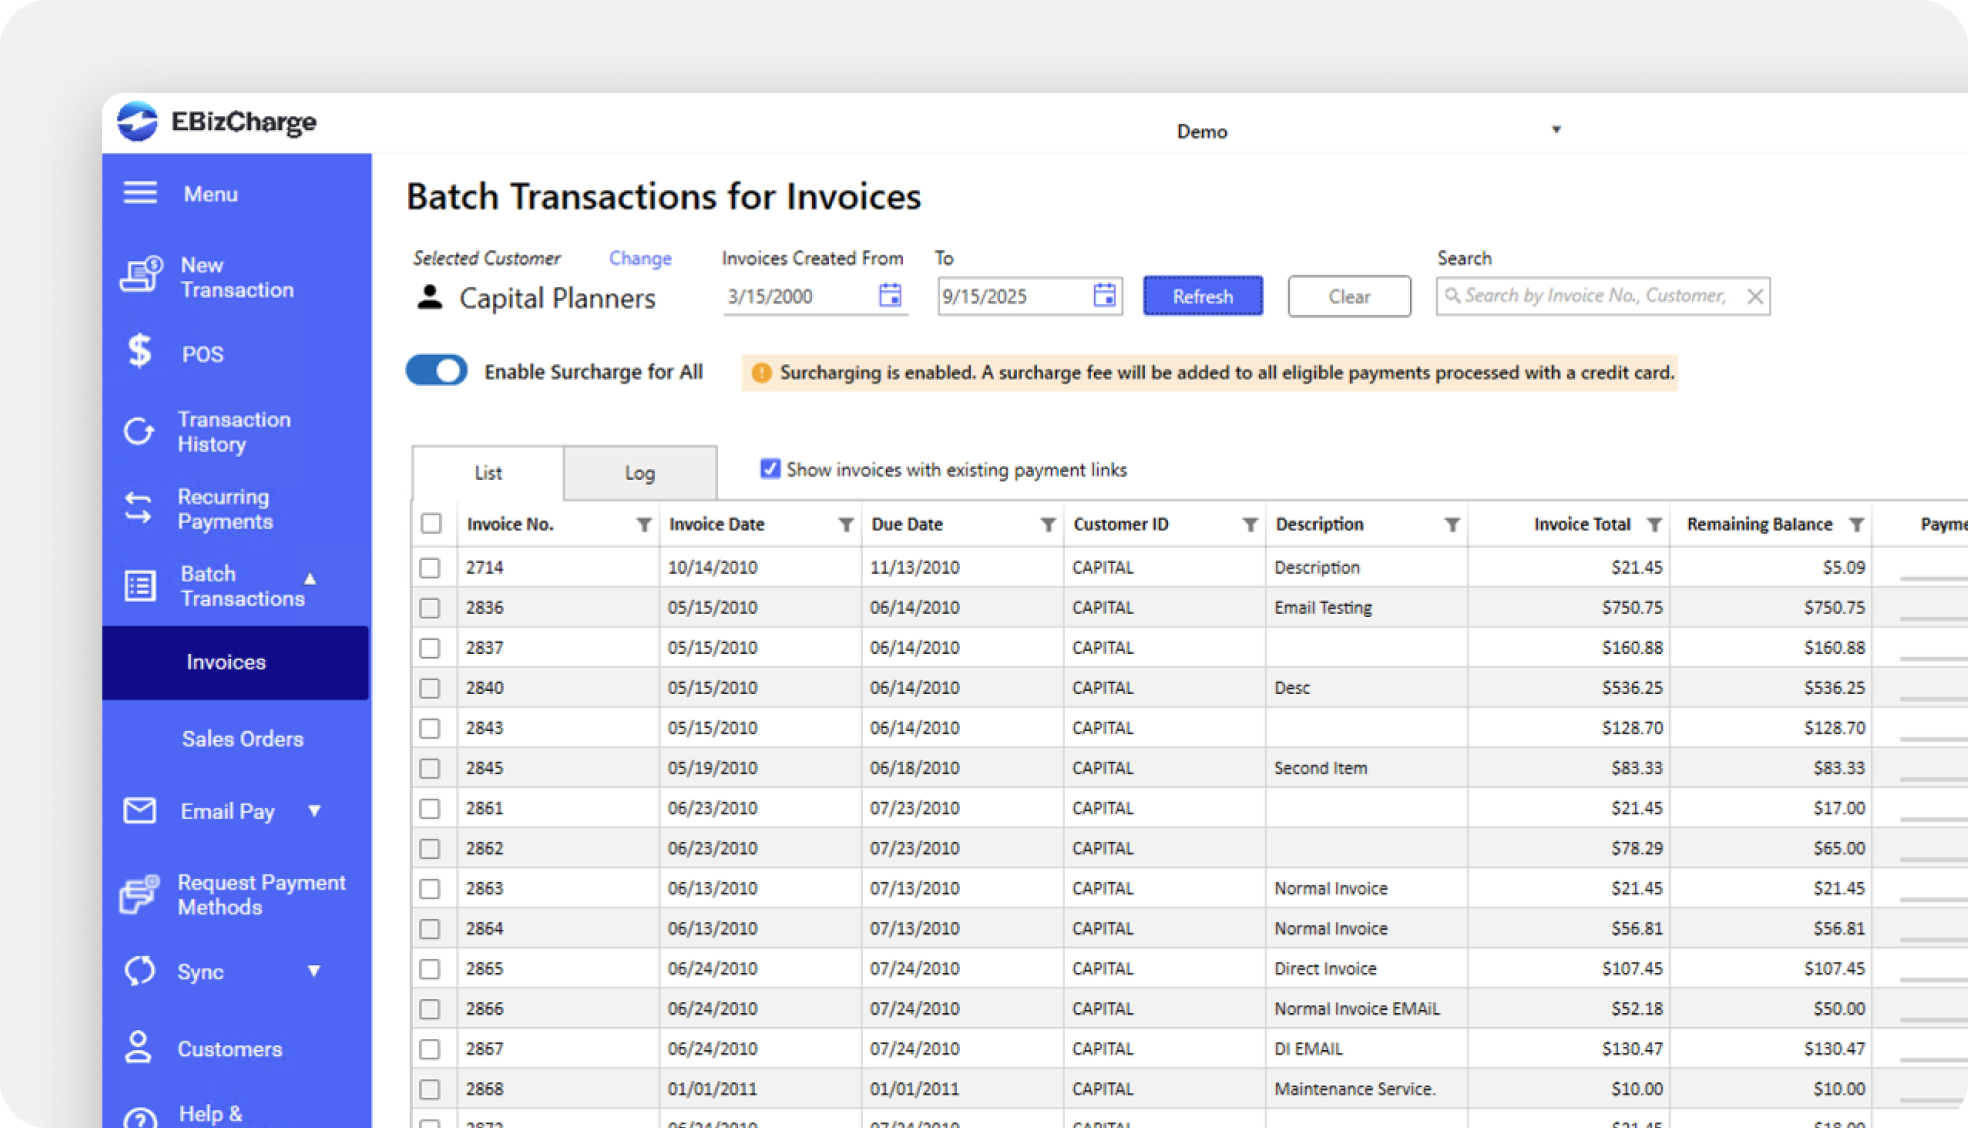Click the hamburger Menu icon
This screenshot has height=1128, width=1968.
140,193
